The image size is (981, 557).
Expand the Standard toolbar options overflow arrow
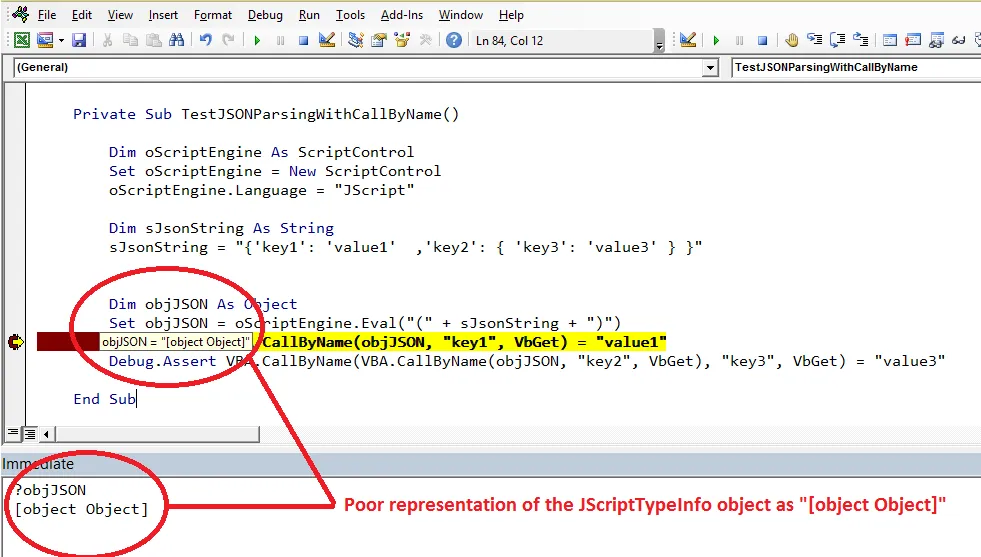[x=659, y=42]
